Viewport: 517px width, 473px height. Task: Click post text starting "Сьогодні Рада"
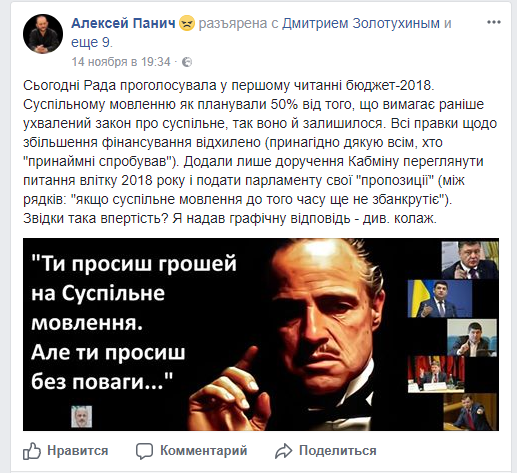(x=260, y=152)
